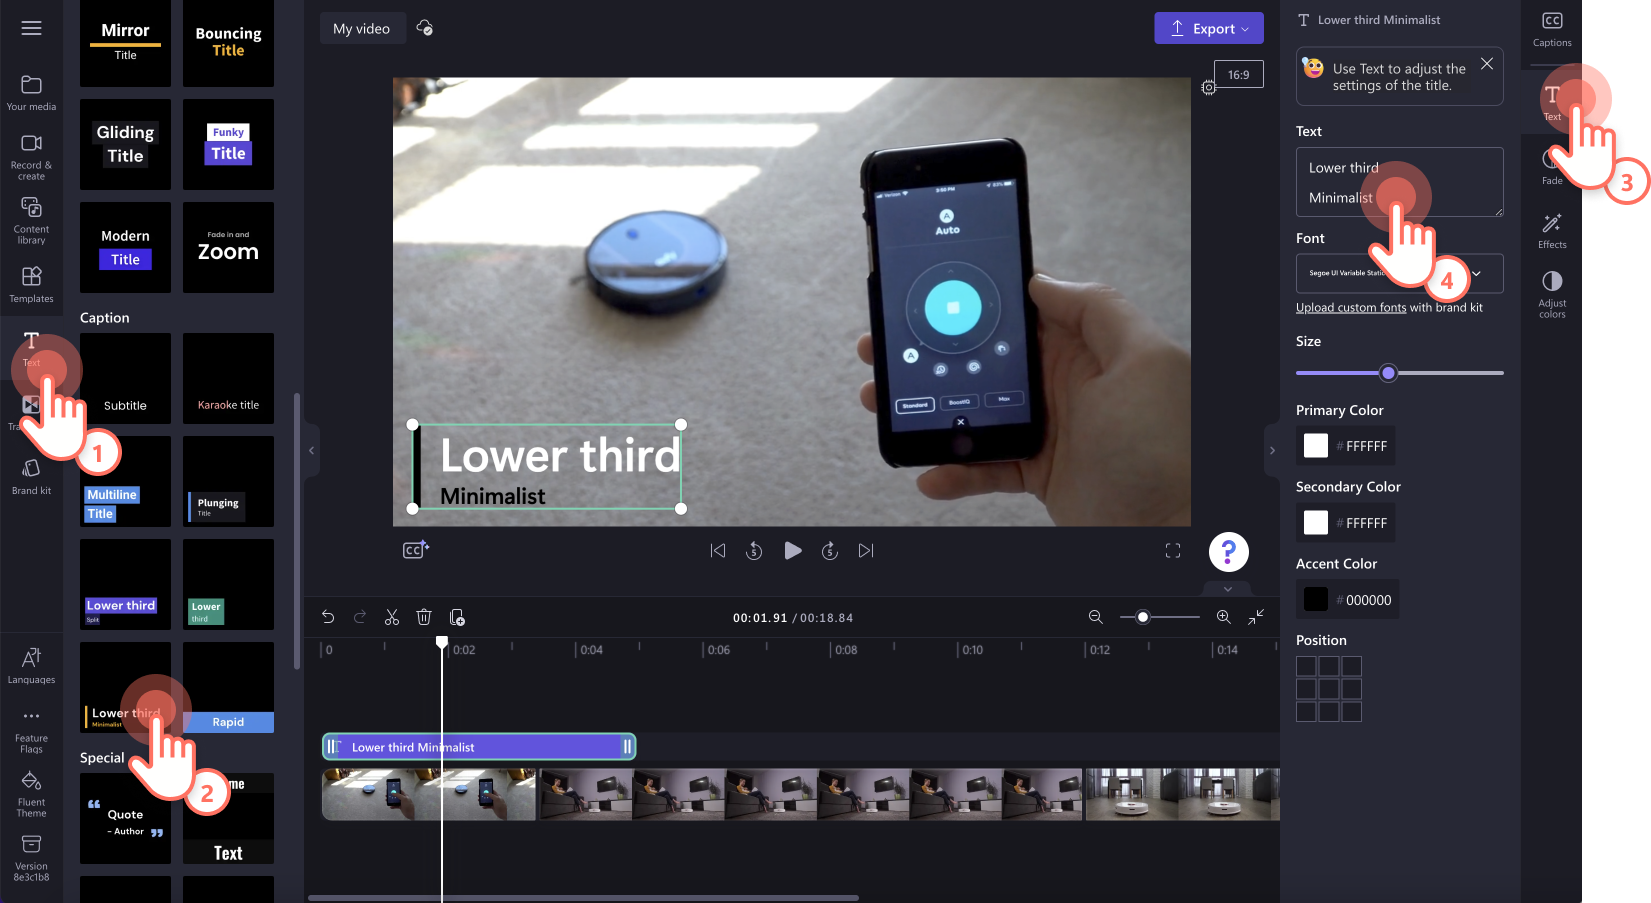Screen dimensions: 1651x903
Task: Open Your media sidebar tab
Action: 31,92
